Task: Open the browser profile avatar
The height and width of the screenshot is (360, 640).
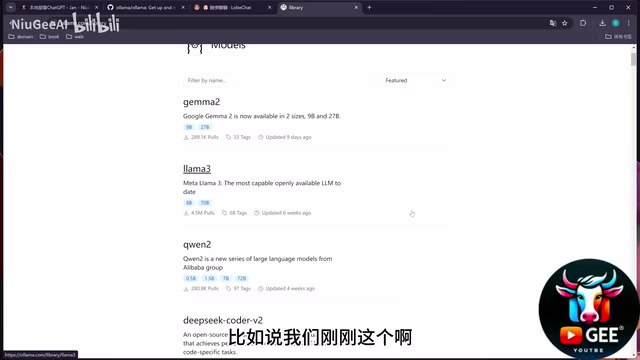Action: coord(616,23)
